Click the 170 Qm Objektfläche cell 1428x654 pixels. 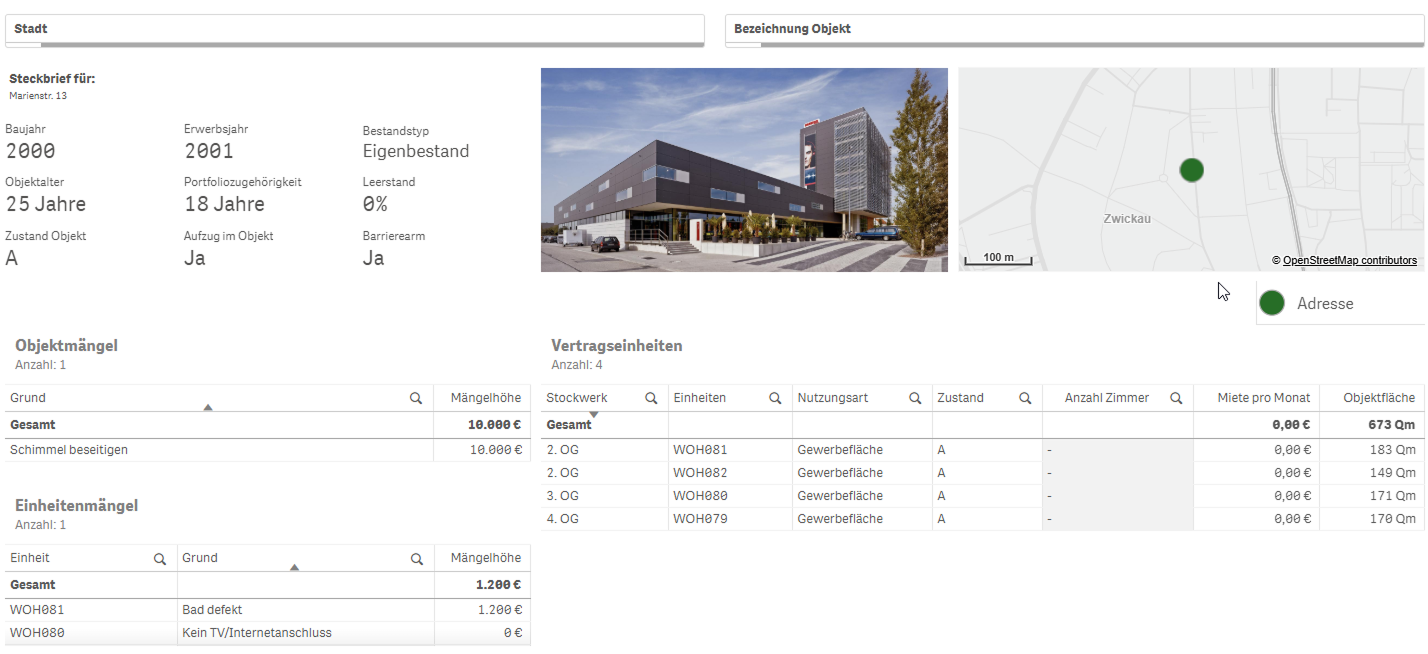(1393, 519)
